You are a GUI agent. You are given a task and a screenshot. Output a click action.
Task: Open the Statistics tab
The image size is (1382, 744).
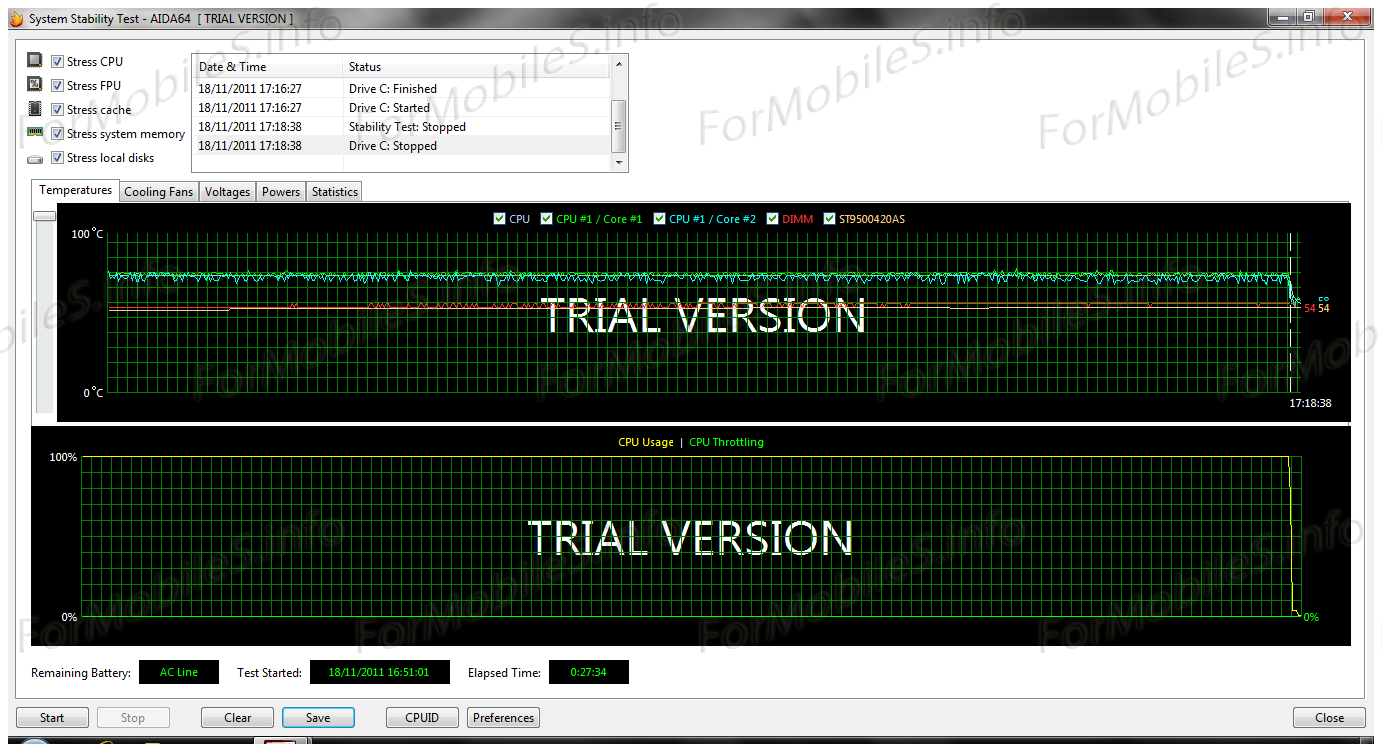click(x=334, y=192)
